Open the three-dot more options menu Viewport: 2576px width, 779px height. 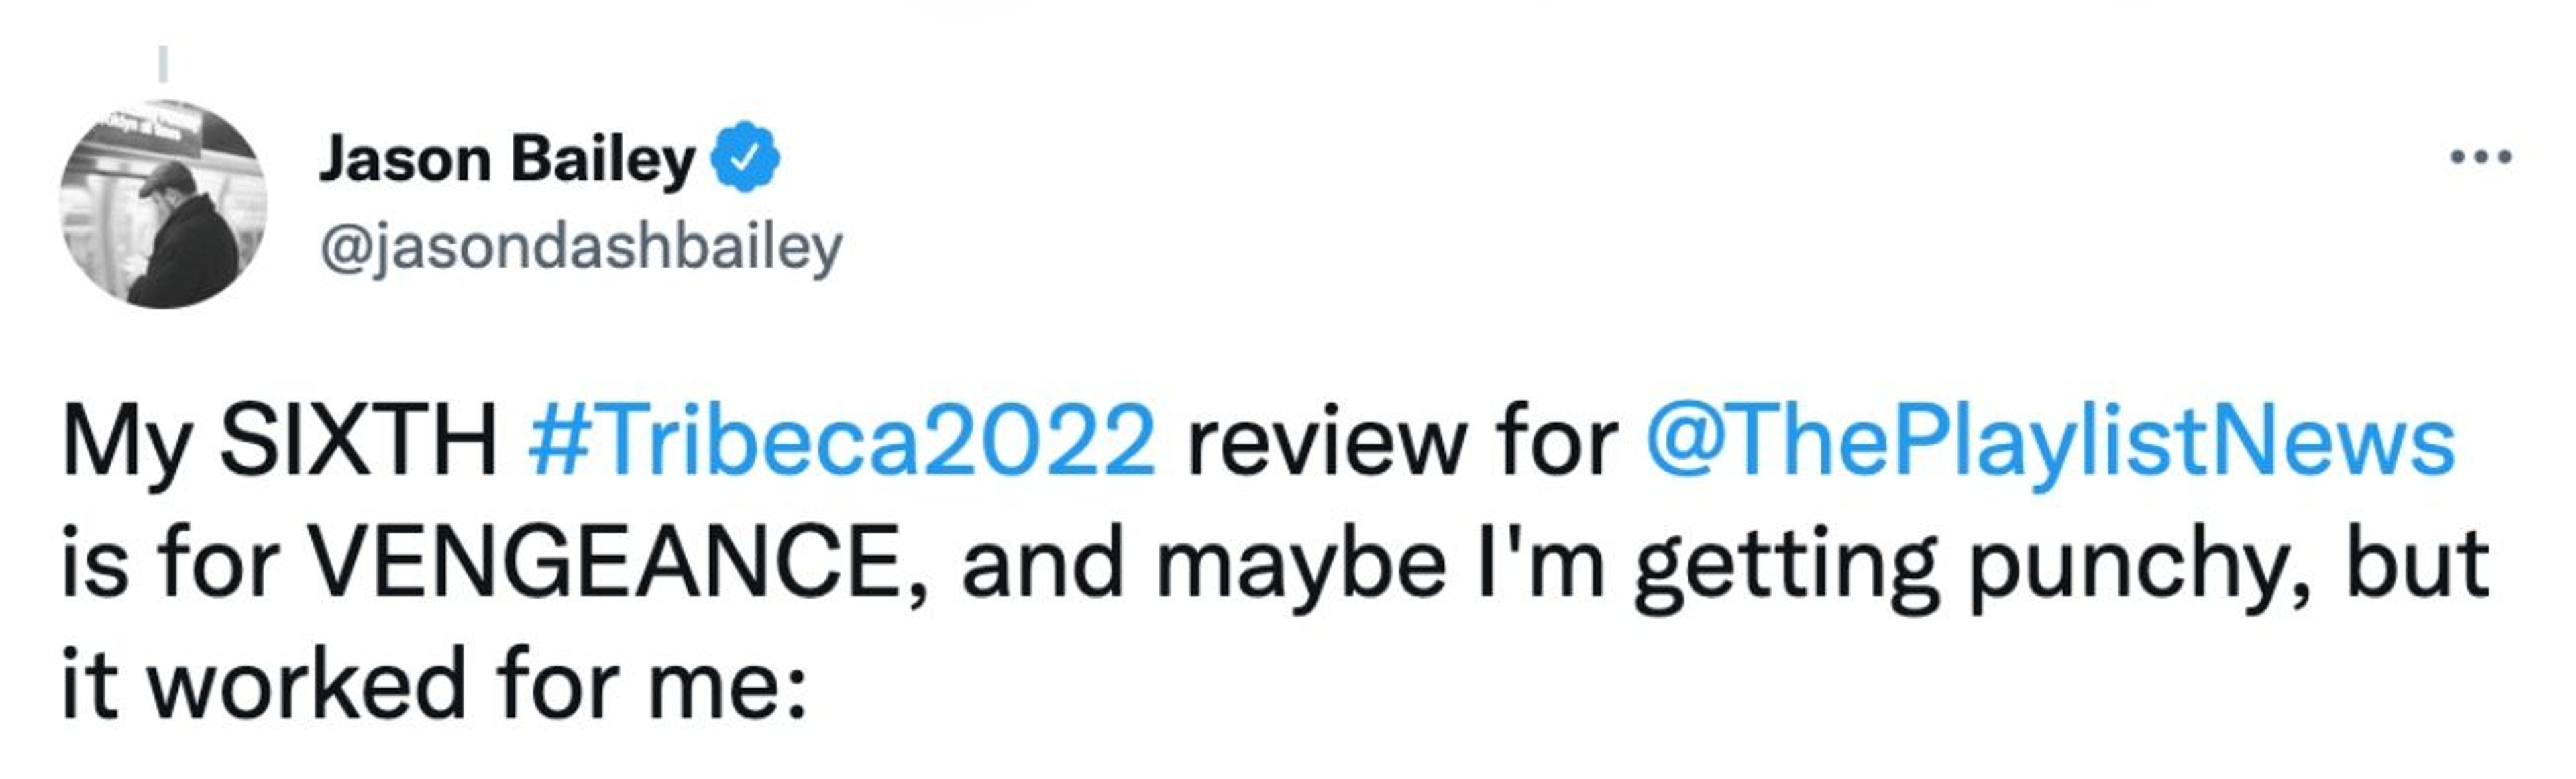(2481, 157)
